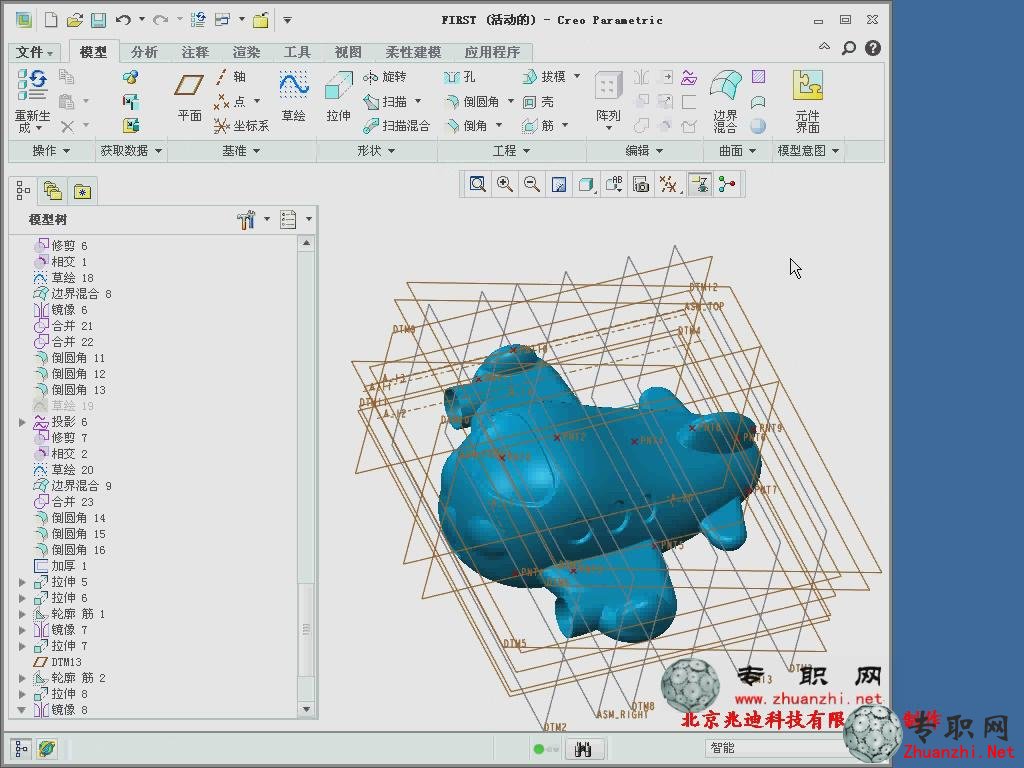Open the Display Style dropdown

[586, 185]
